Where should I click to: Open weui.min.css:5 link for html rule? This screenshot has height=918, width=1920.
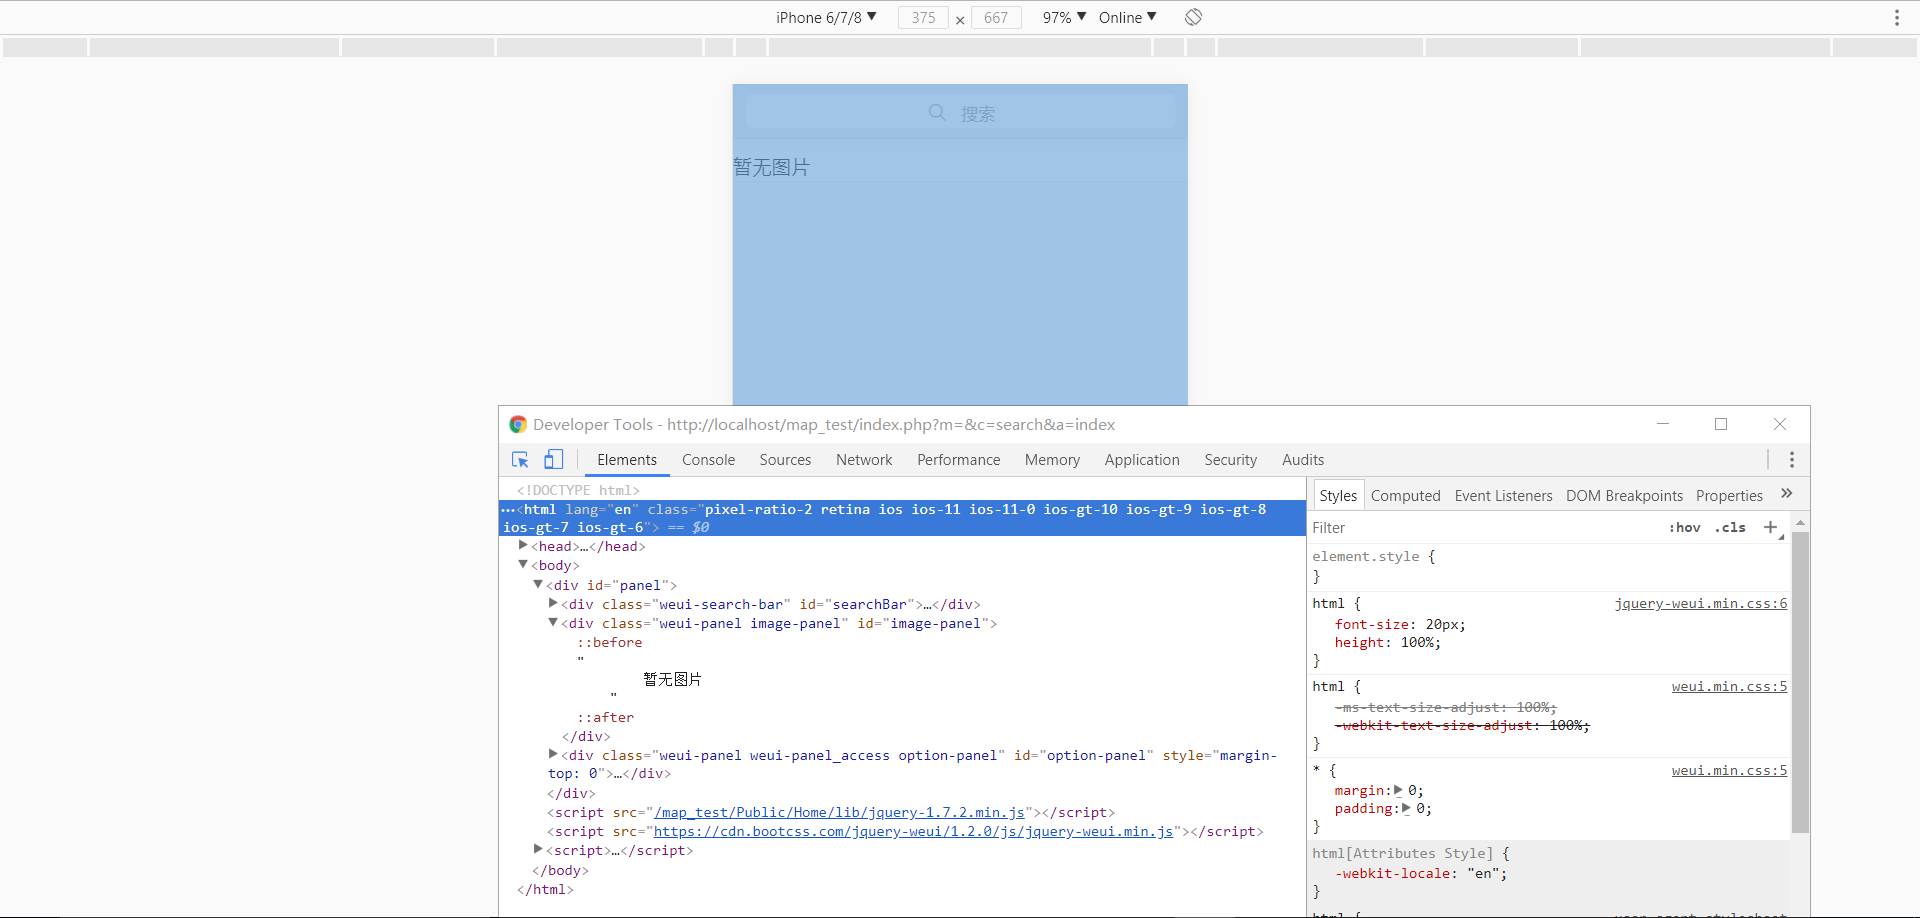pyautogui.click(x=1729, y=686)
